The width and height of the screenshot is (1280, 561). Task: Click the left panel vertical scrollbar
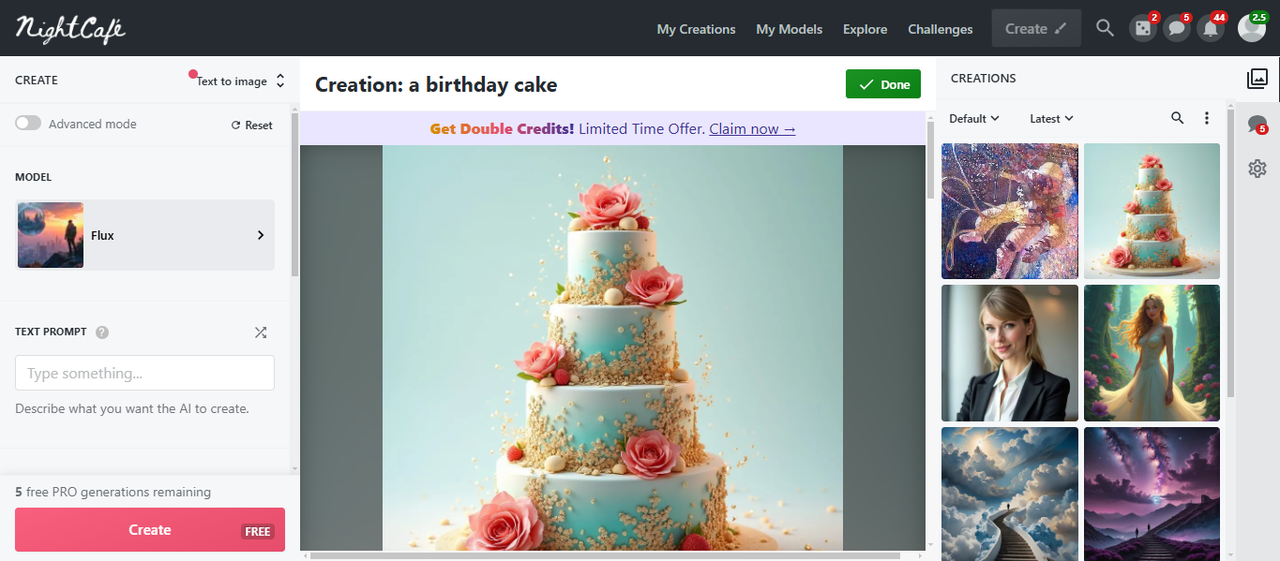(294, 195)
